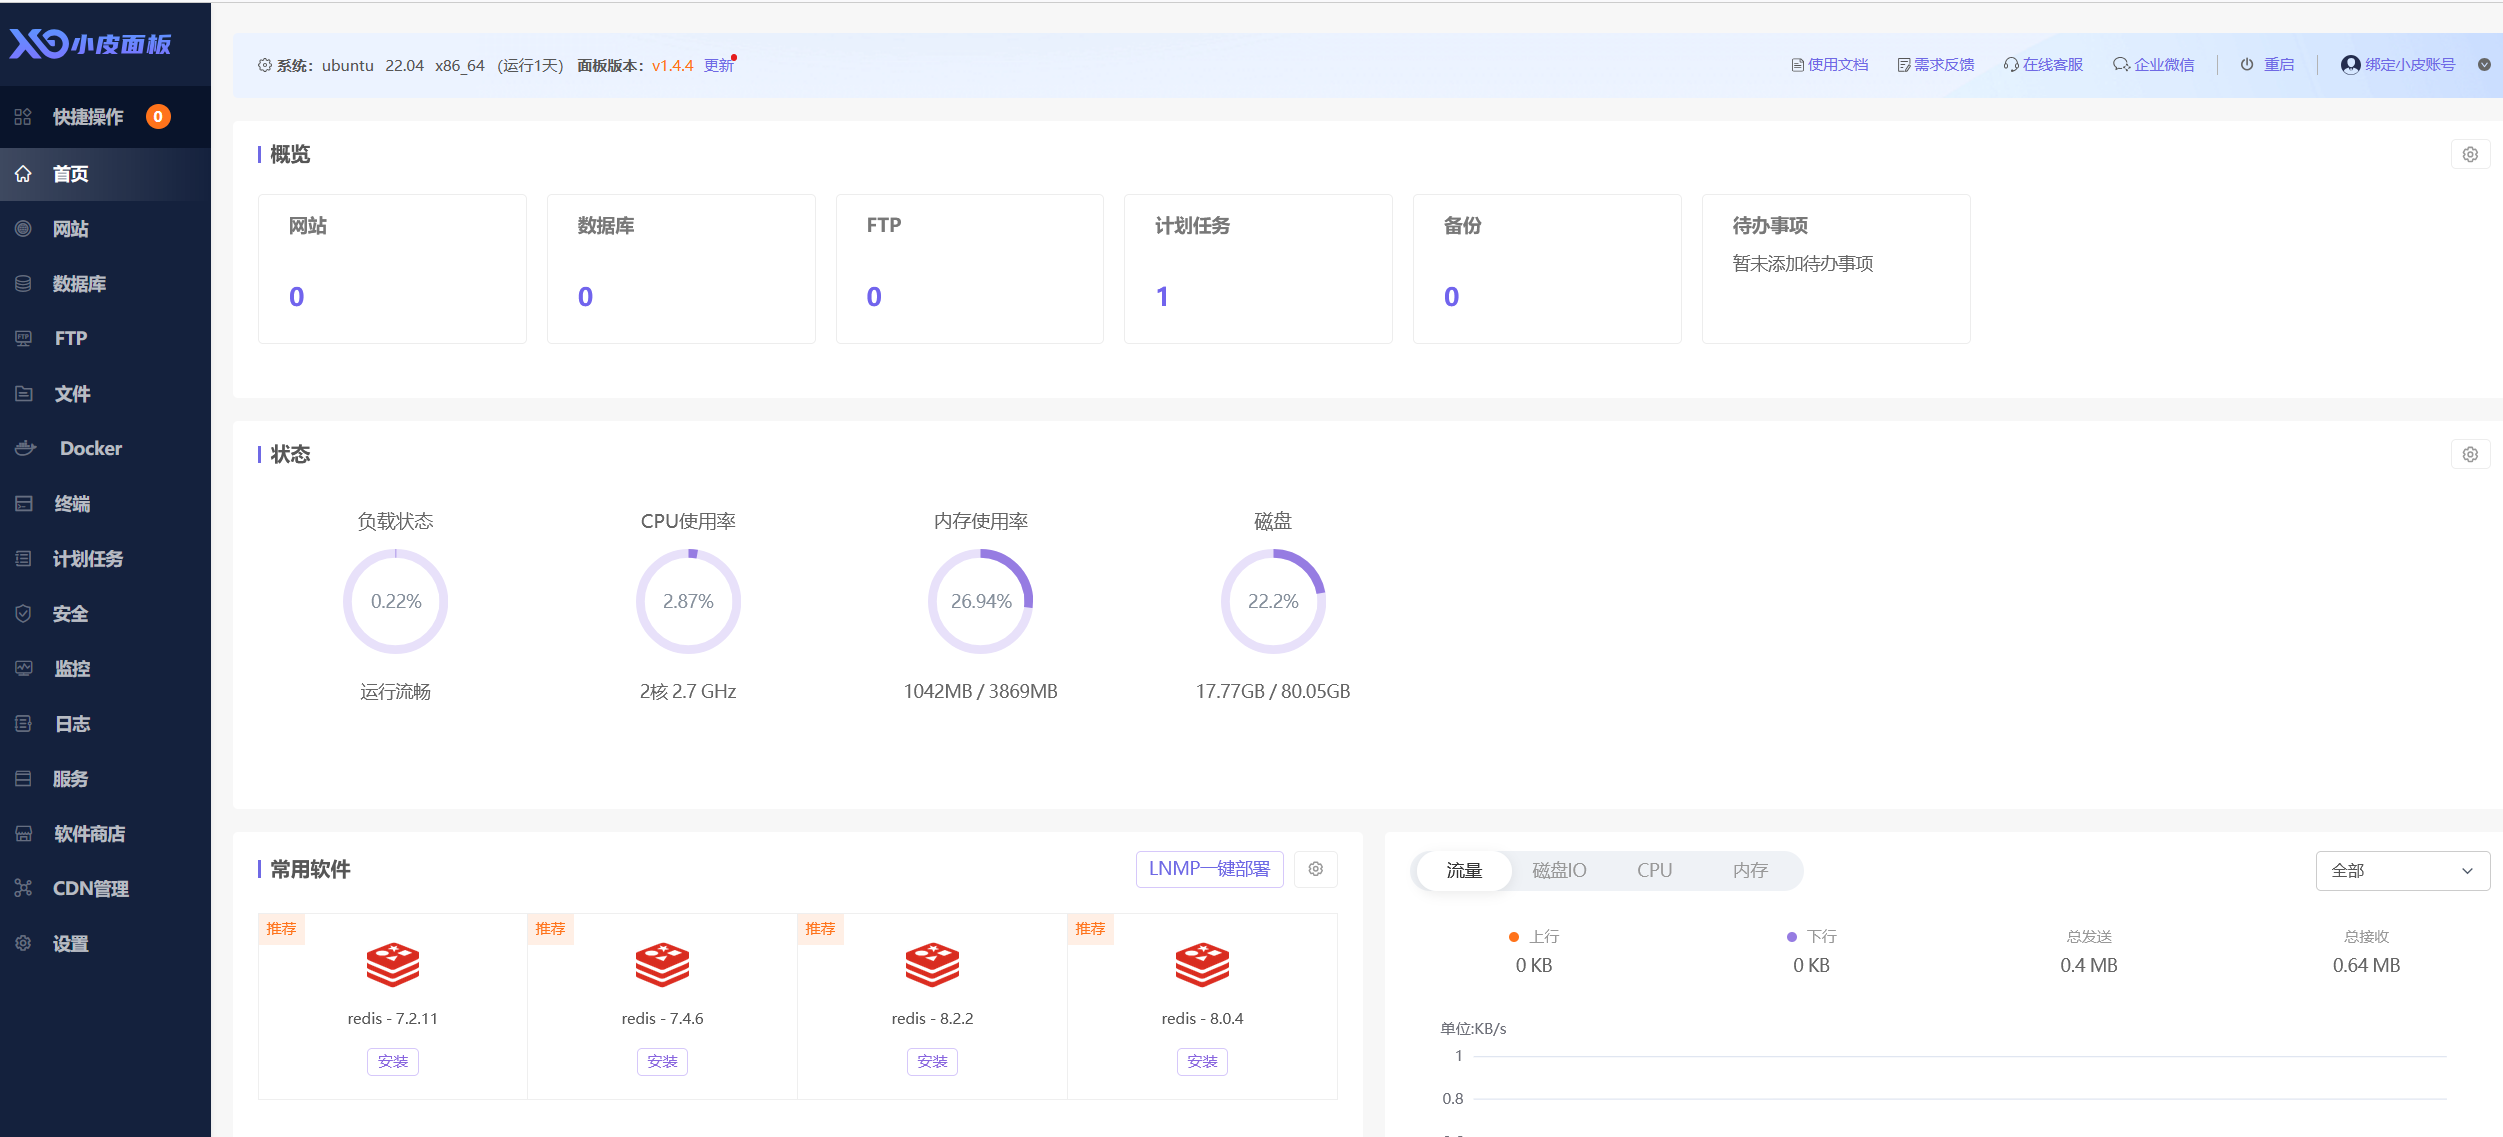Click the 终端 terminal icon
2503x1137 pixels.
pyautogui.click(x=23, y=504)
